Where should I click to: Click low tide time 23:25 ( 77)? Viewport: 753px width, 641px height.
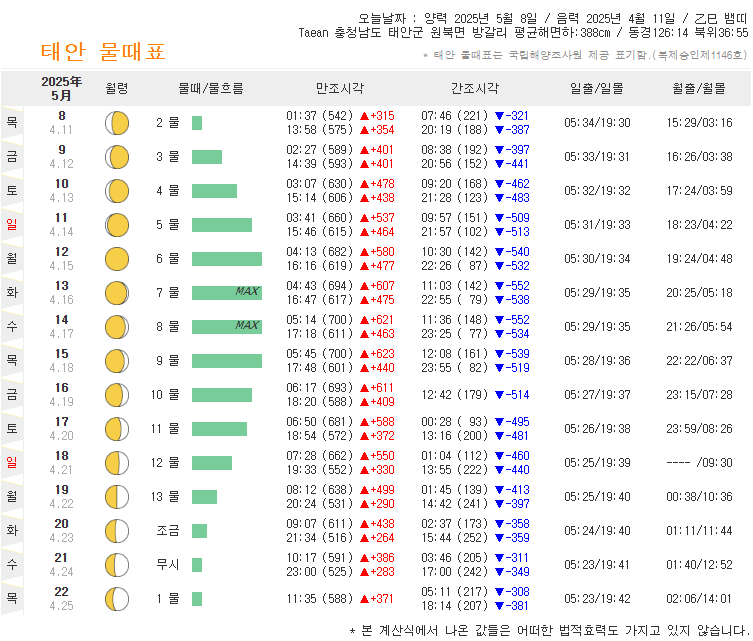coord(454,334)
